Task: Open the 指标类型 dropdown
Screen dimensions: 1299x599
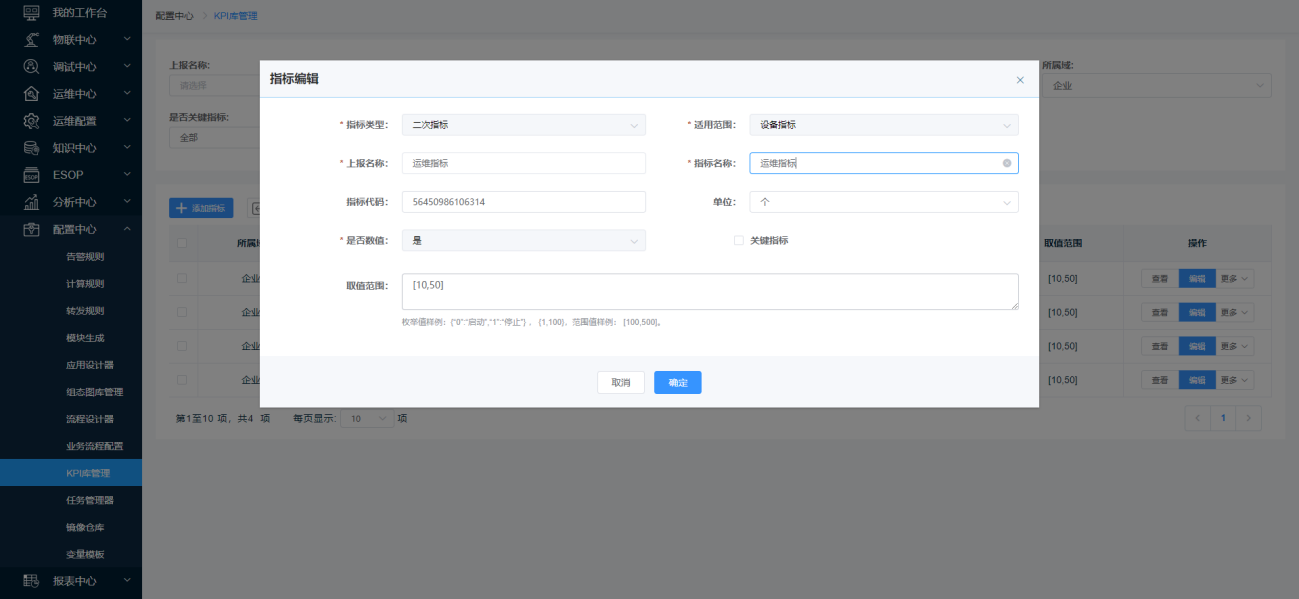Action: [x=523, y=125]
